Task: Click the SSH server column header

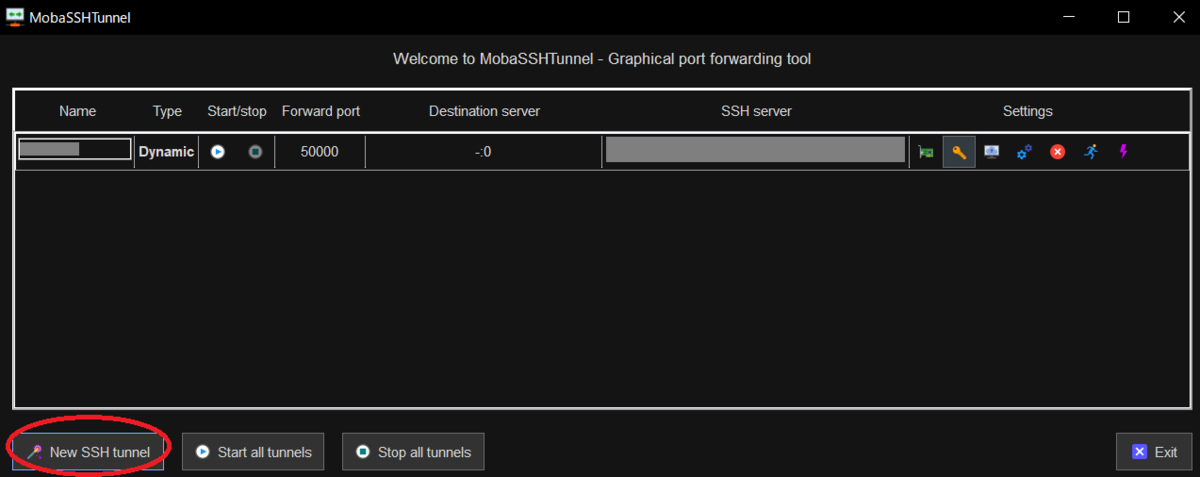Action: (x=756, y=111)
